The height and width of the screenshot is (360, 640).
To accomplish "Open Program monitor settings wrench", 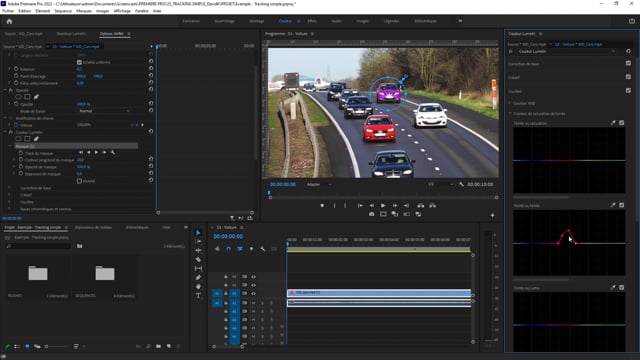I will [461, 184].
